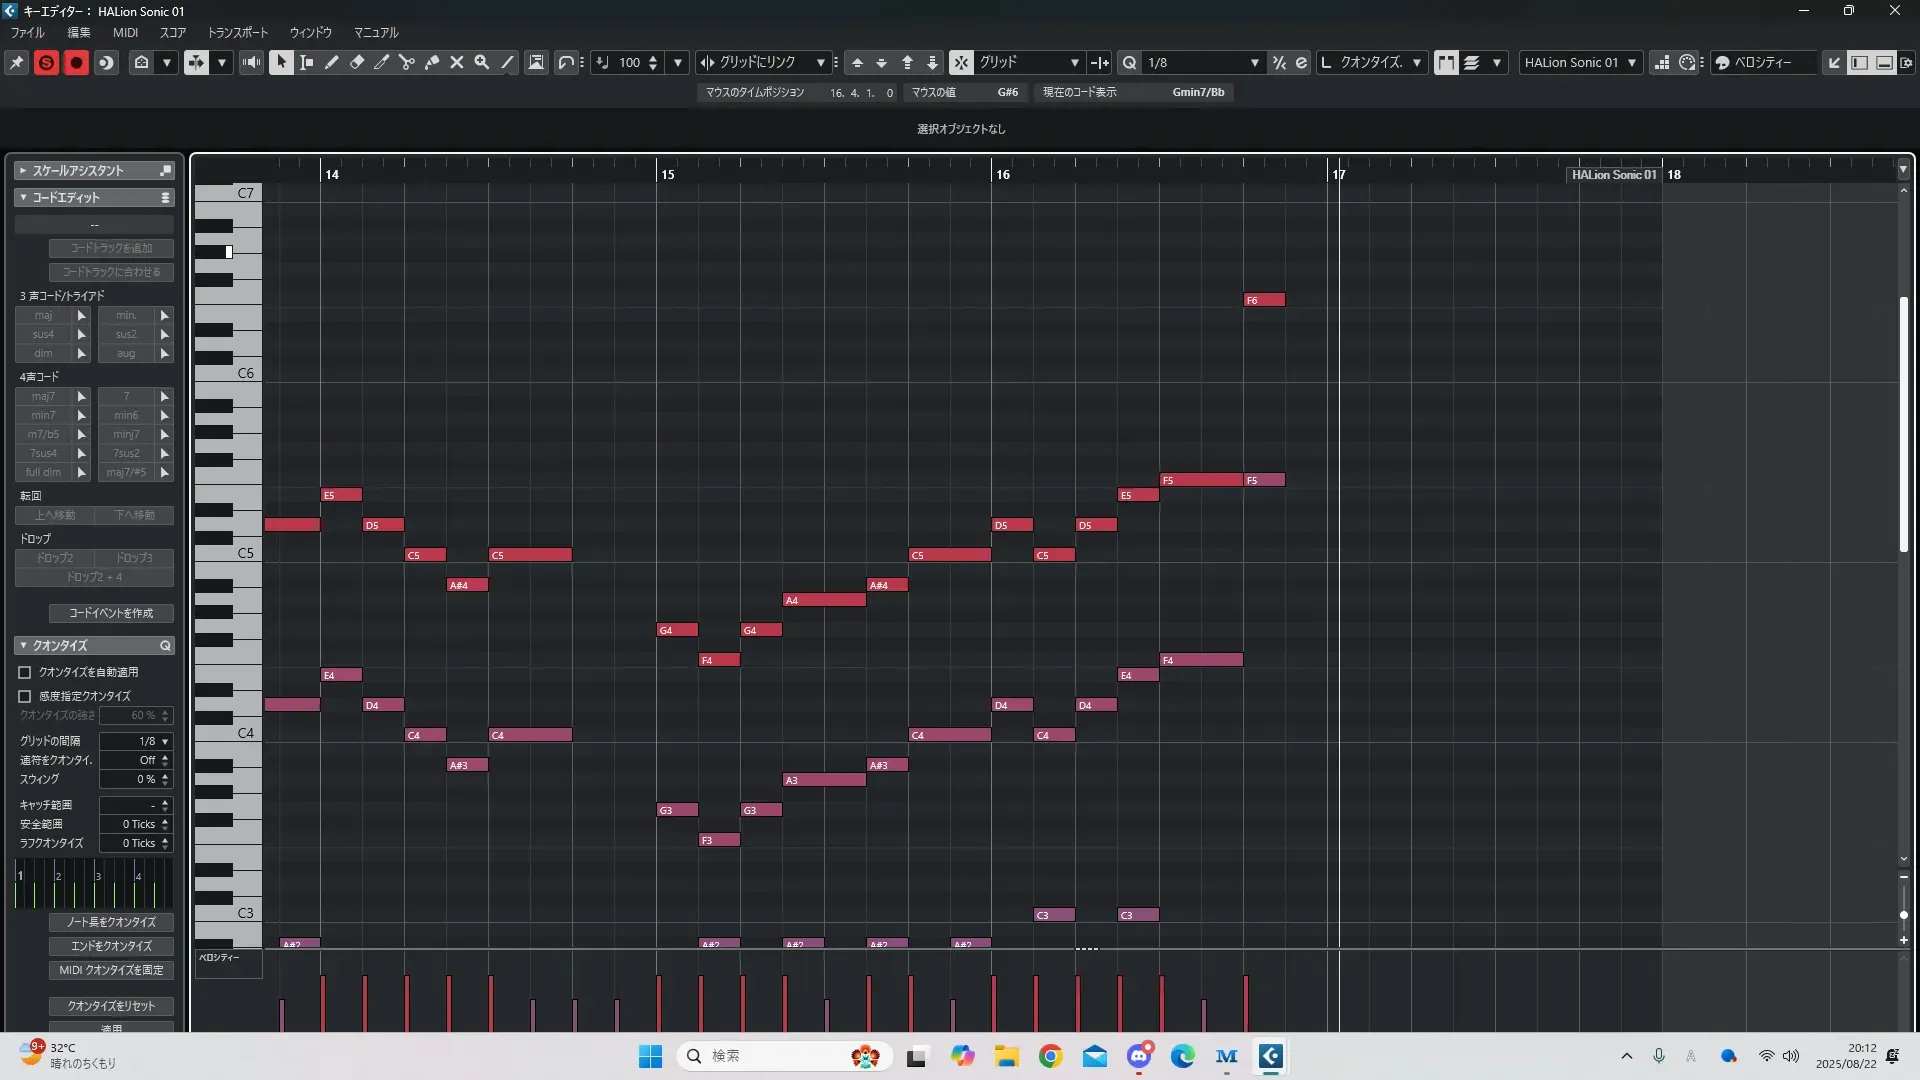Open the トランスポート menu
Screen dimensions: 1920x1080
point(237,32)
